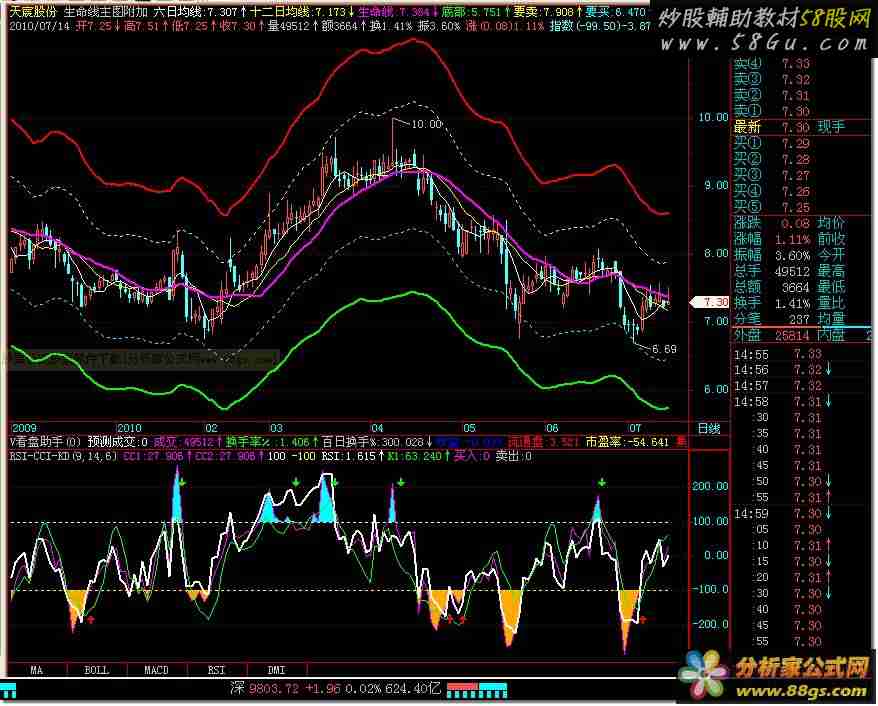Click the 六日均线 7.307 header value
The height and width of the screenshot is (706, 878).
[x=199, y=12]
